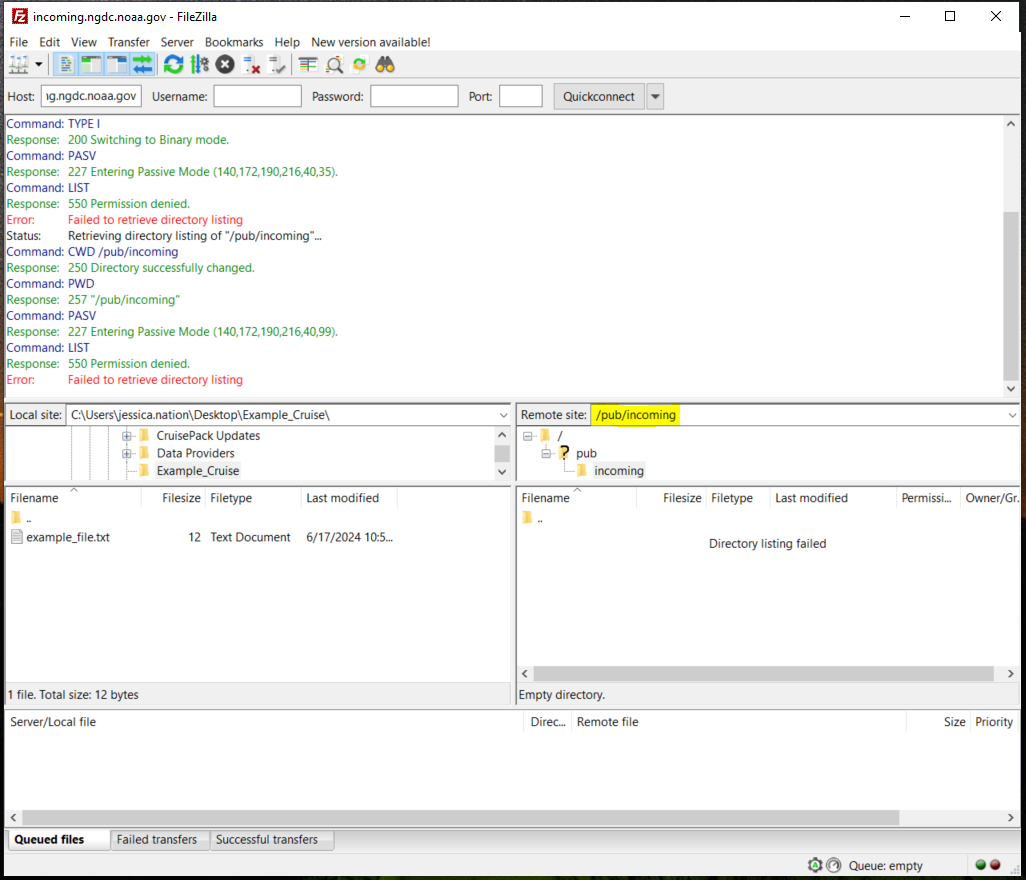This screenshot has height=880, width=1026.
Task: Click the remote file list horizontal scrollbar
Action: click(763, 674)
